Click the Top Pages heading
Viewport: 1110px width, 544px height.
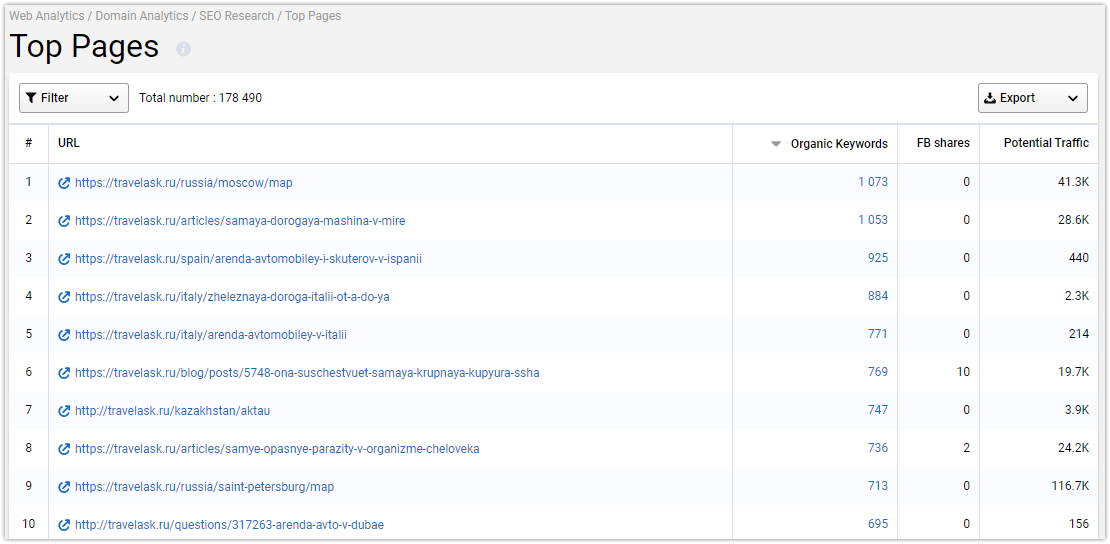[x=84, y=47]
